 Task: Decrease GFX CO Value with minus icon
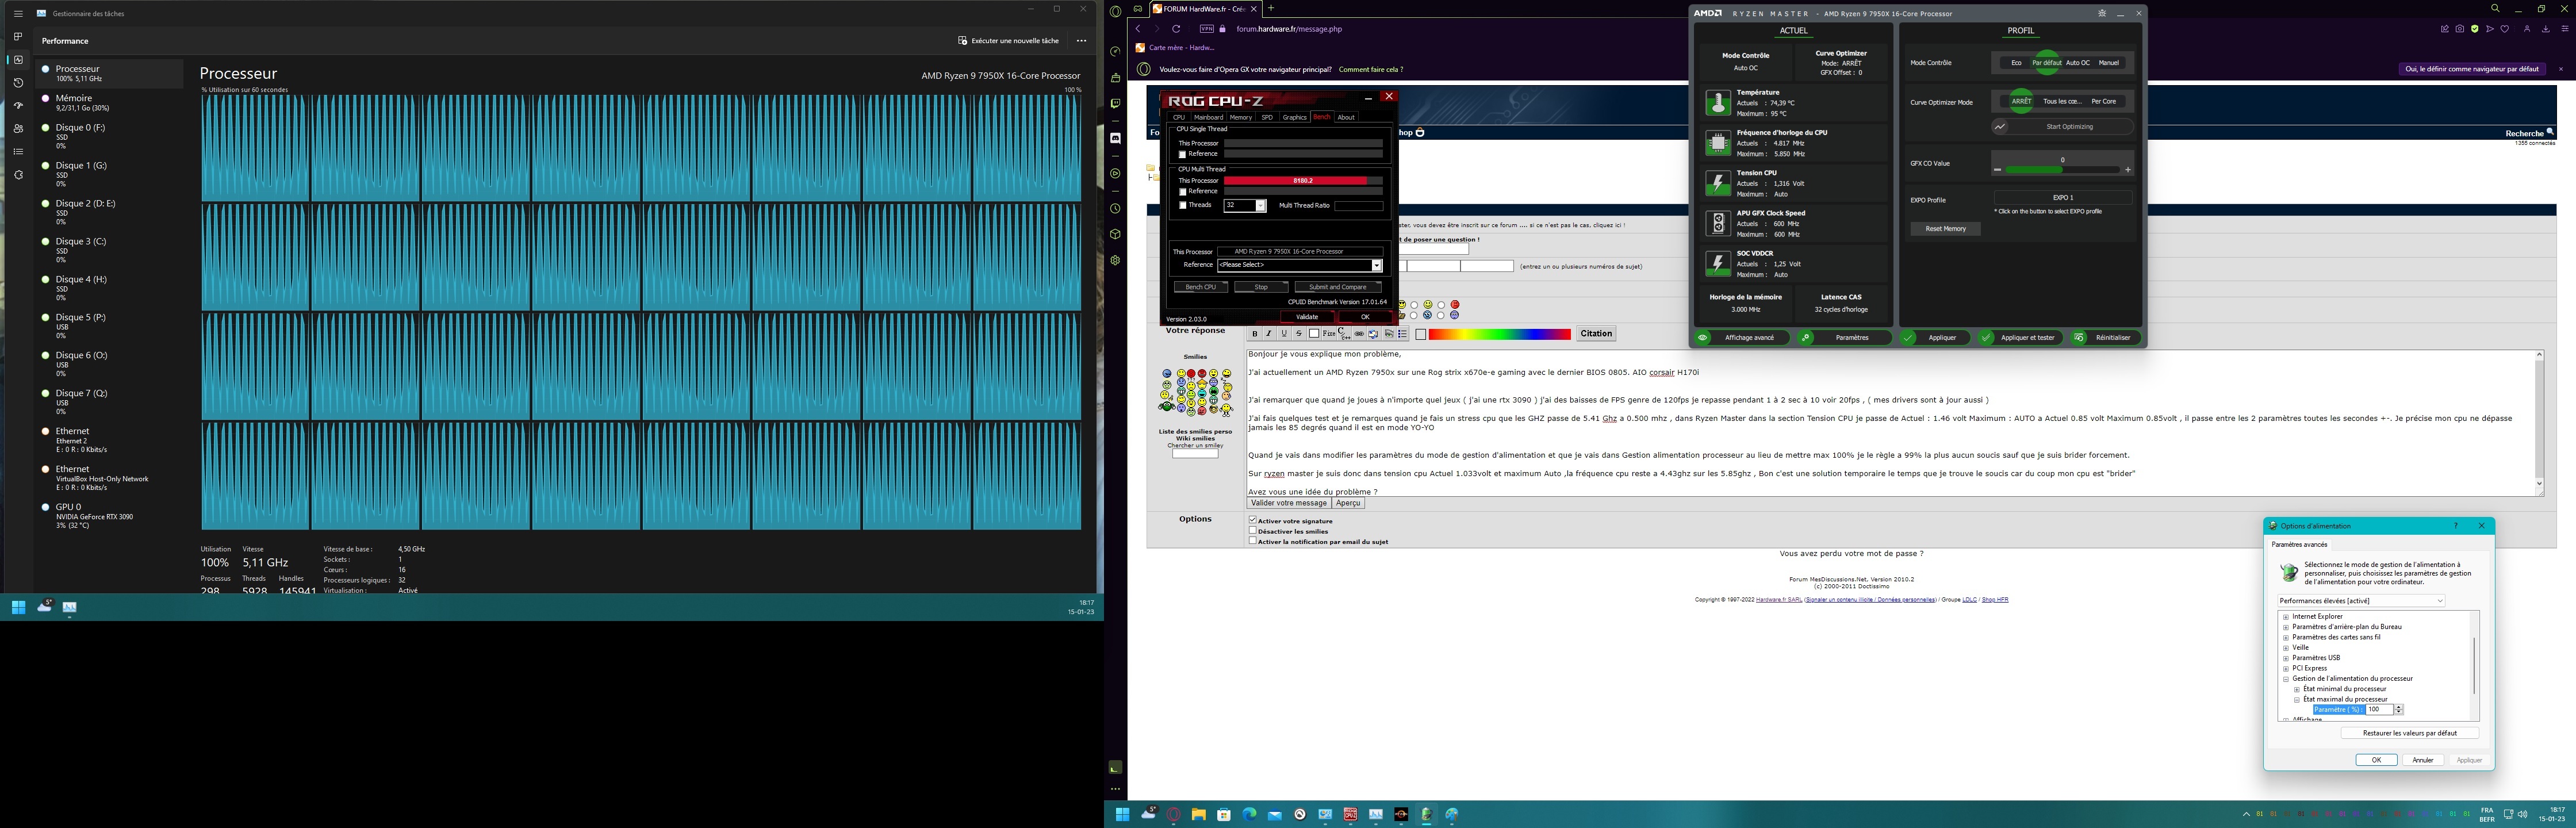pyautogui.click(x=1997, y=170)
